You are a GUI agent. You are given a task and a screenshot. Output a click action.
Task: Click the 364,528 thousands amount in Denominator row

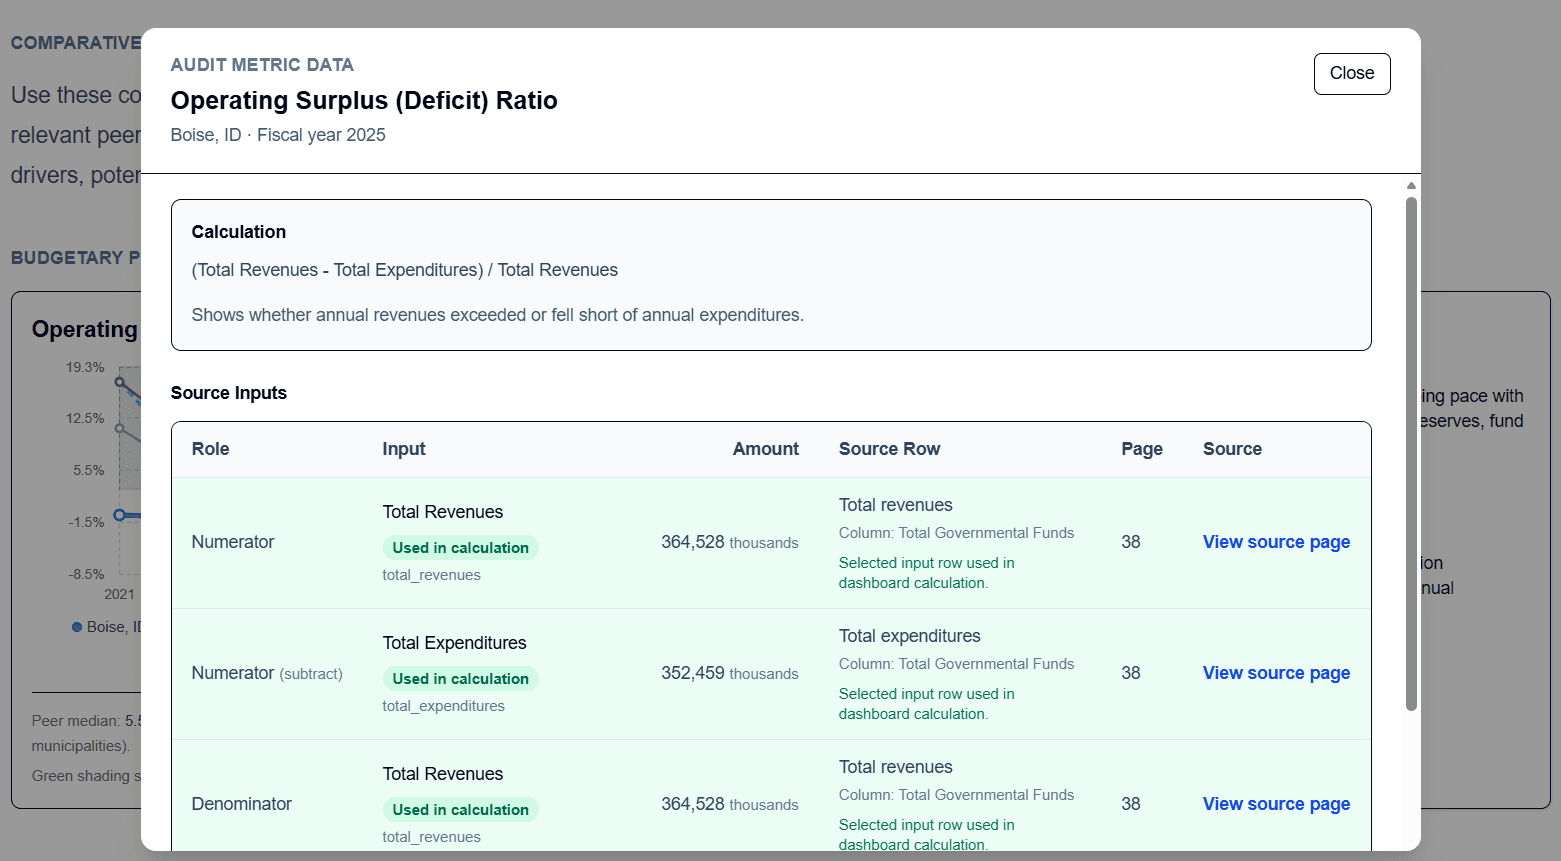(729, 804)
